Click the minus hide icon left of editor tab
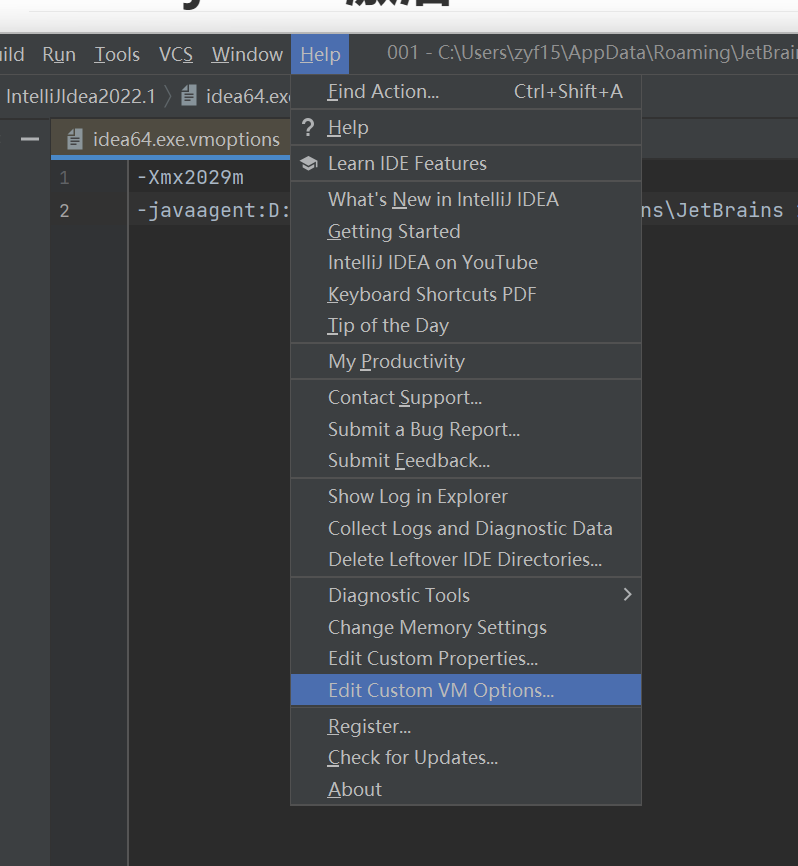 pos(30,139)
